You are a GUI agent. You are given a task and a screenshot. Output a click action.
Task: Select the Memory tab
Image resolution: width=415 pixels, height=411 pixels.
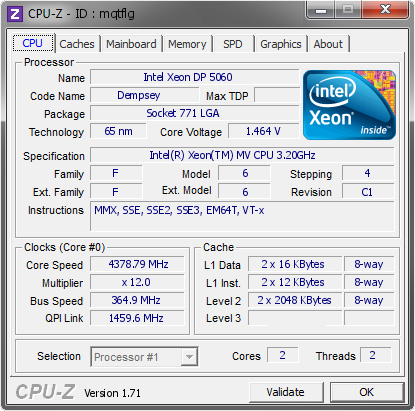click(x=187, y=44)
